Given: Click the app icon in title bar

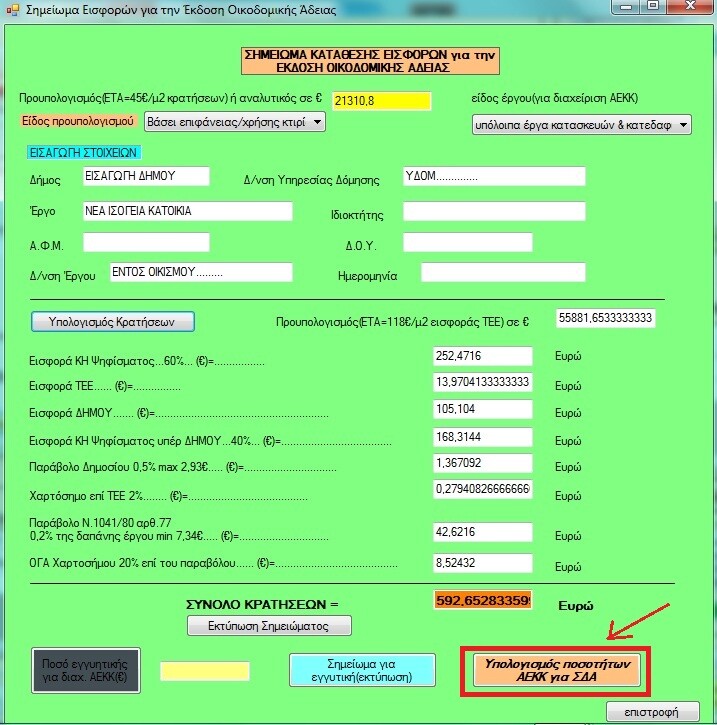Looking at the screenshot, I should point(12,9).
